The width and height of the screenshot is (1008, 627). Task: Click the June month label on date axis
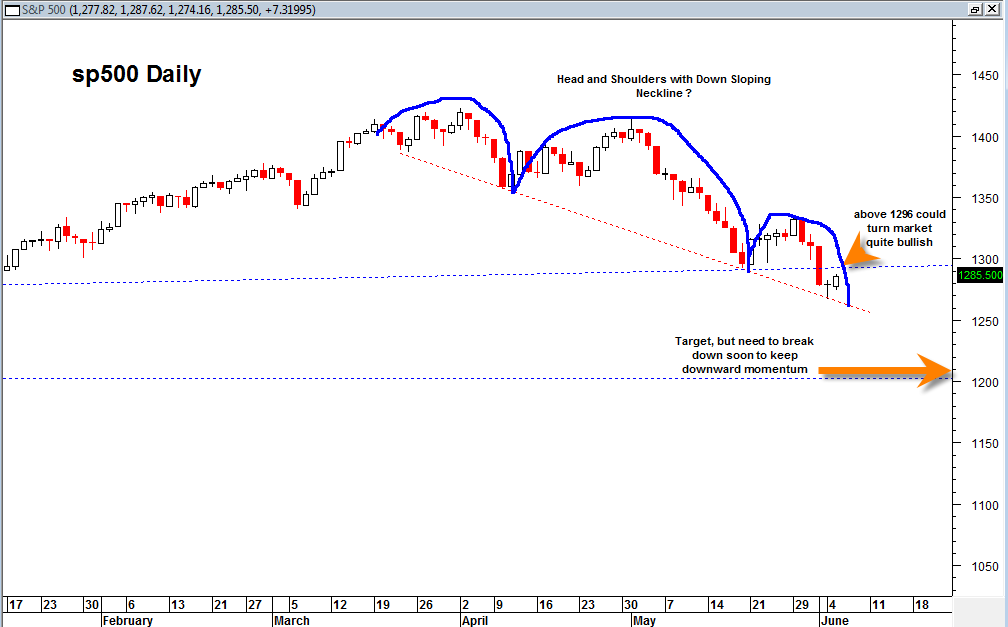tap(834, 621)
